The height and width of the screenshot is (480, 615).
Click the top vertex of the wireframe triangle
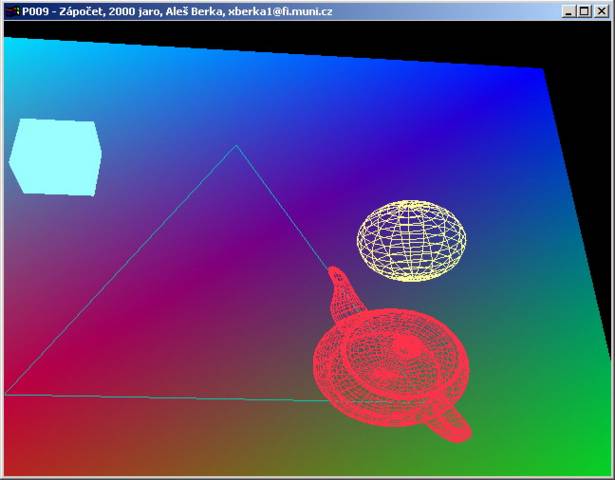(236, 146)
